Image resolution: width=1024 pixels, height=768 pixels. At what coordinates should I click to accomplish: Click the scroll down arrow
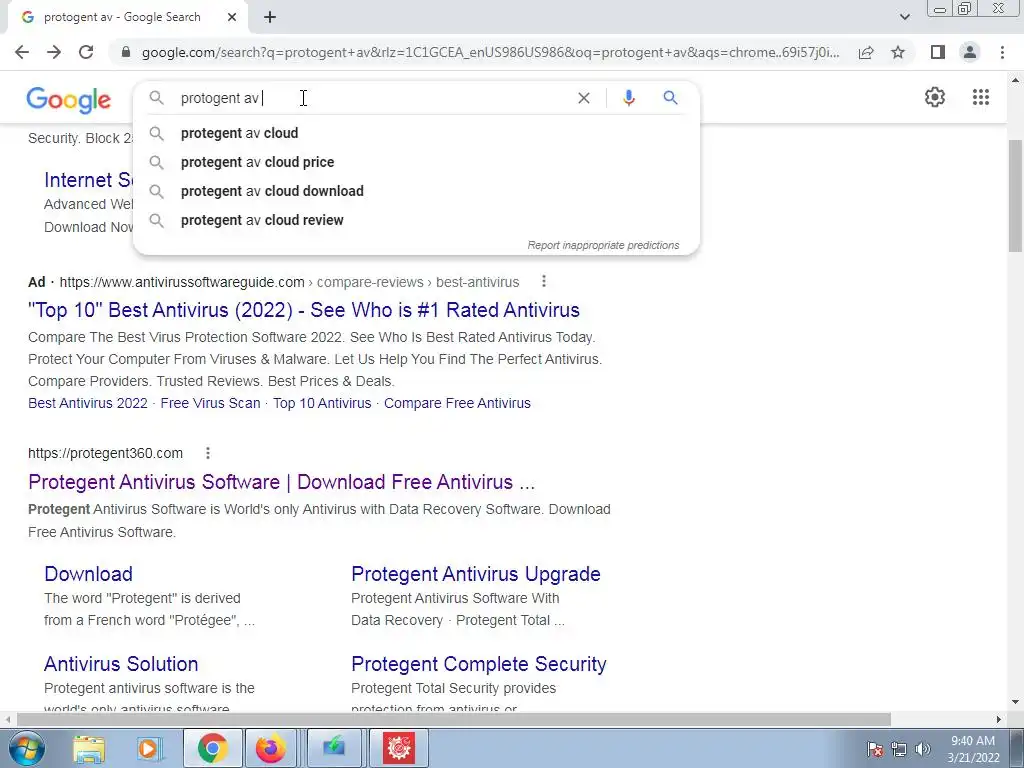pos(1015,703)
